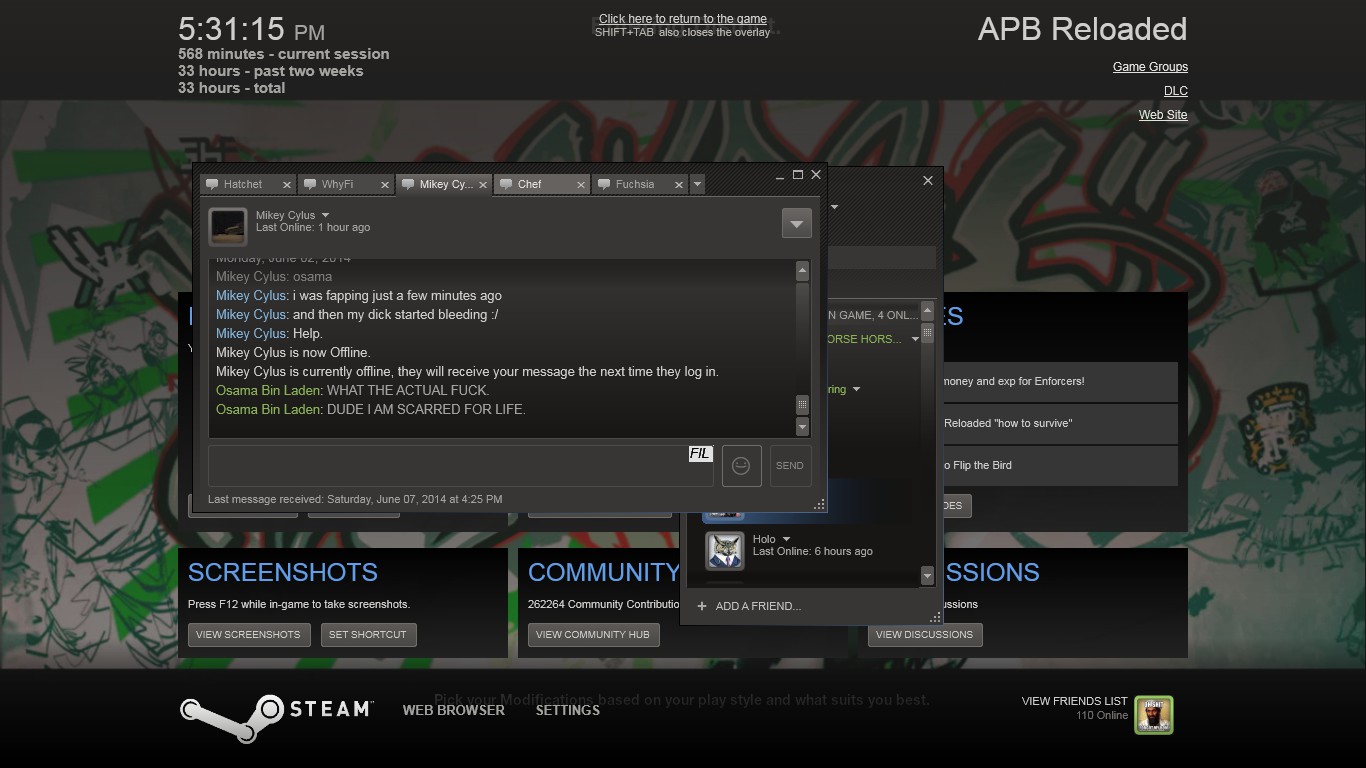Click the chat message input field
Image resolution: width=1366 pixels, height=768 pixels.
click(461, 466)
